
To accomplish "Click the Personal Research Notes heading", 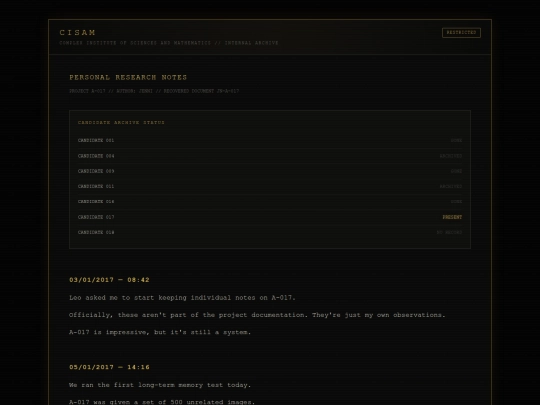I will (x=128, y=77).
